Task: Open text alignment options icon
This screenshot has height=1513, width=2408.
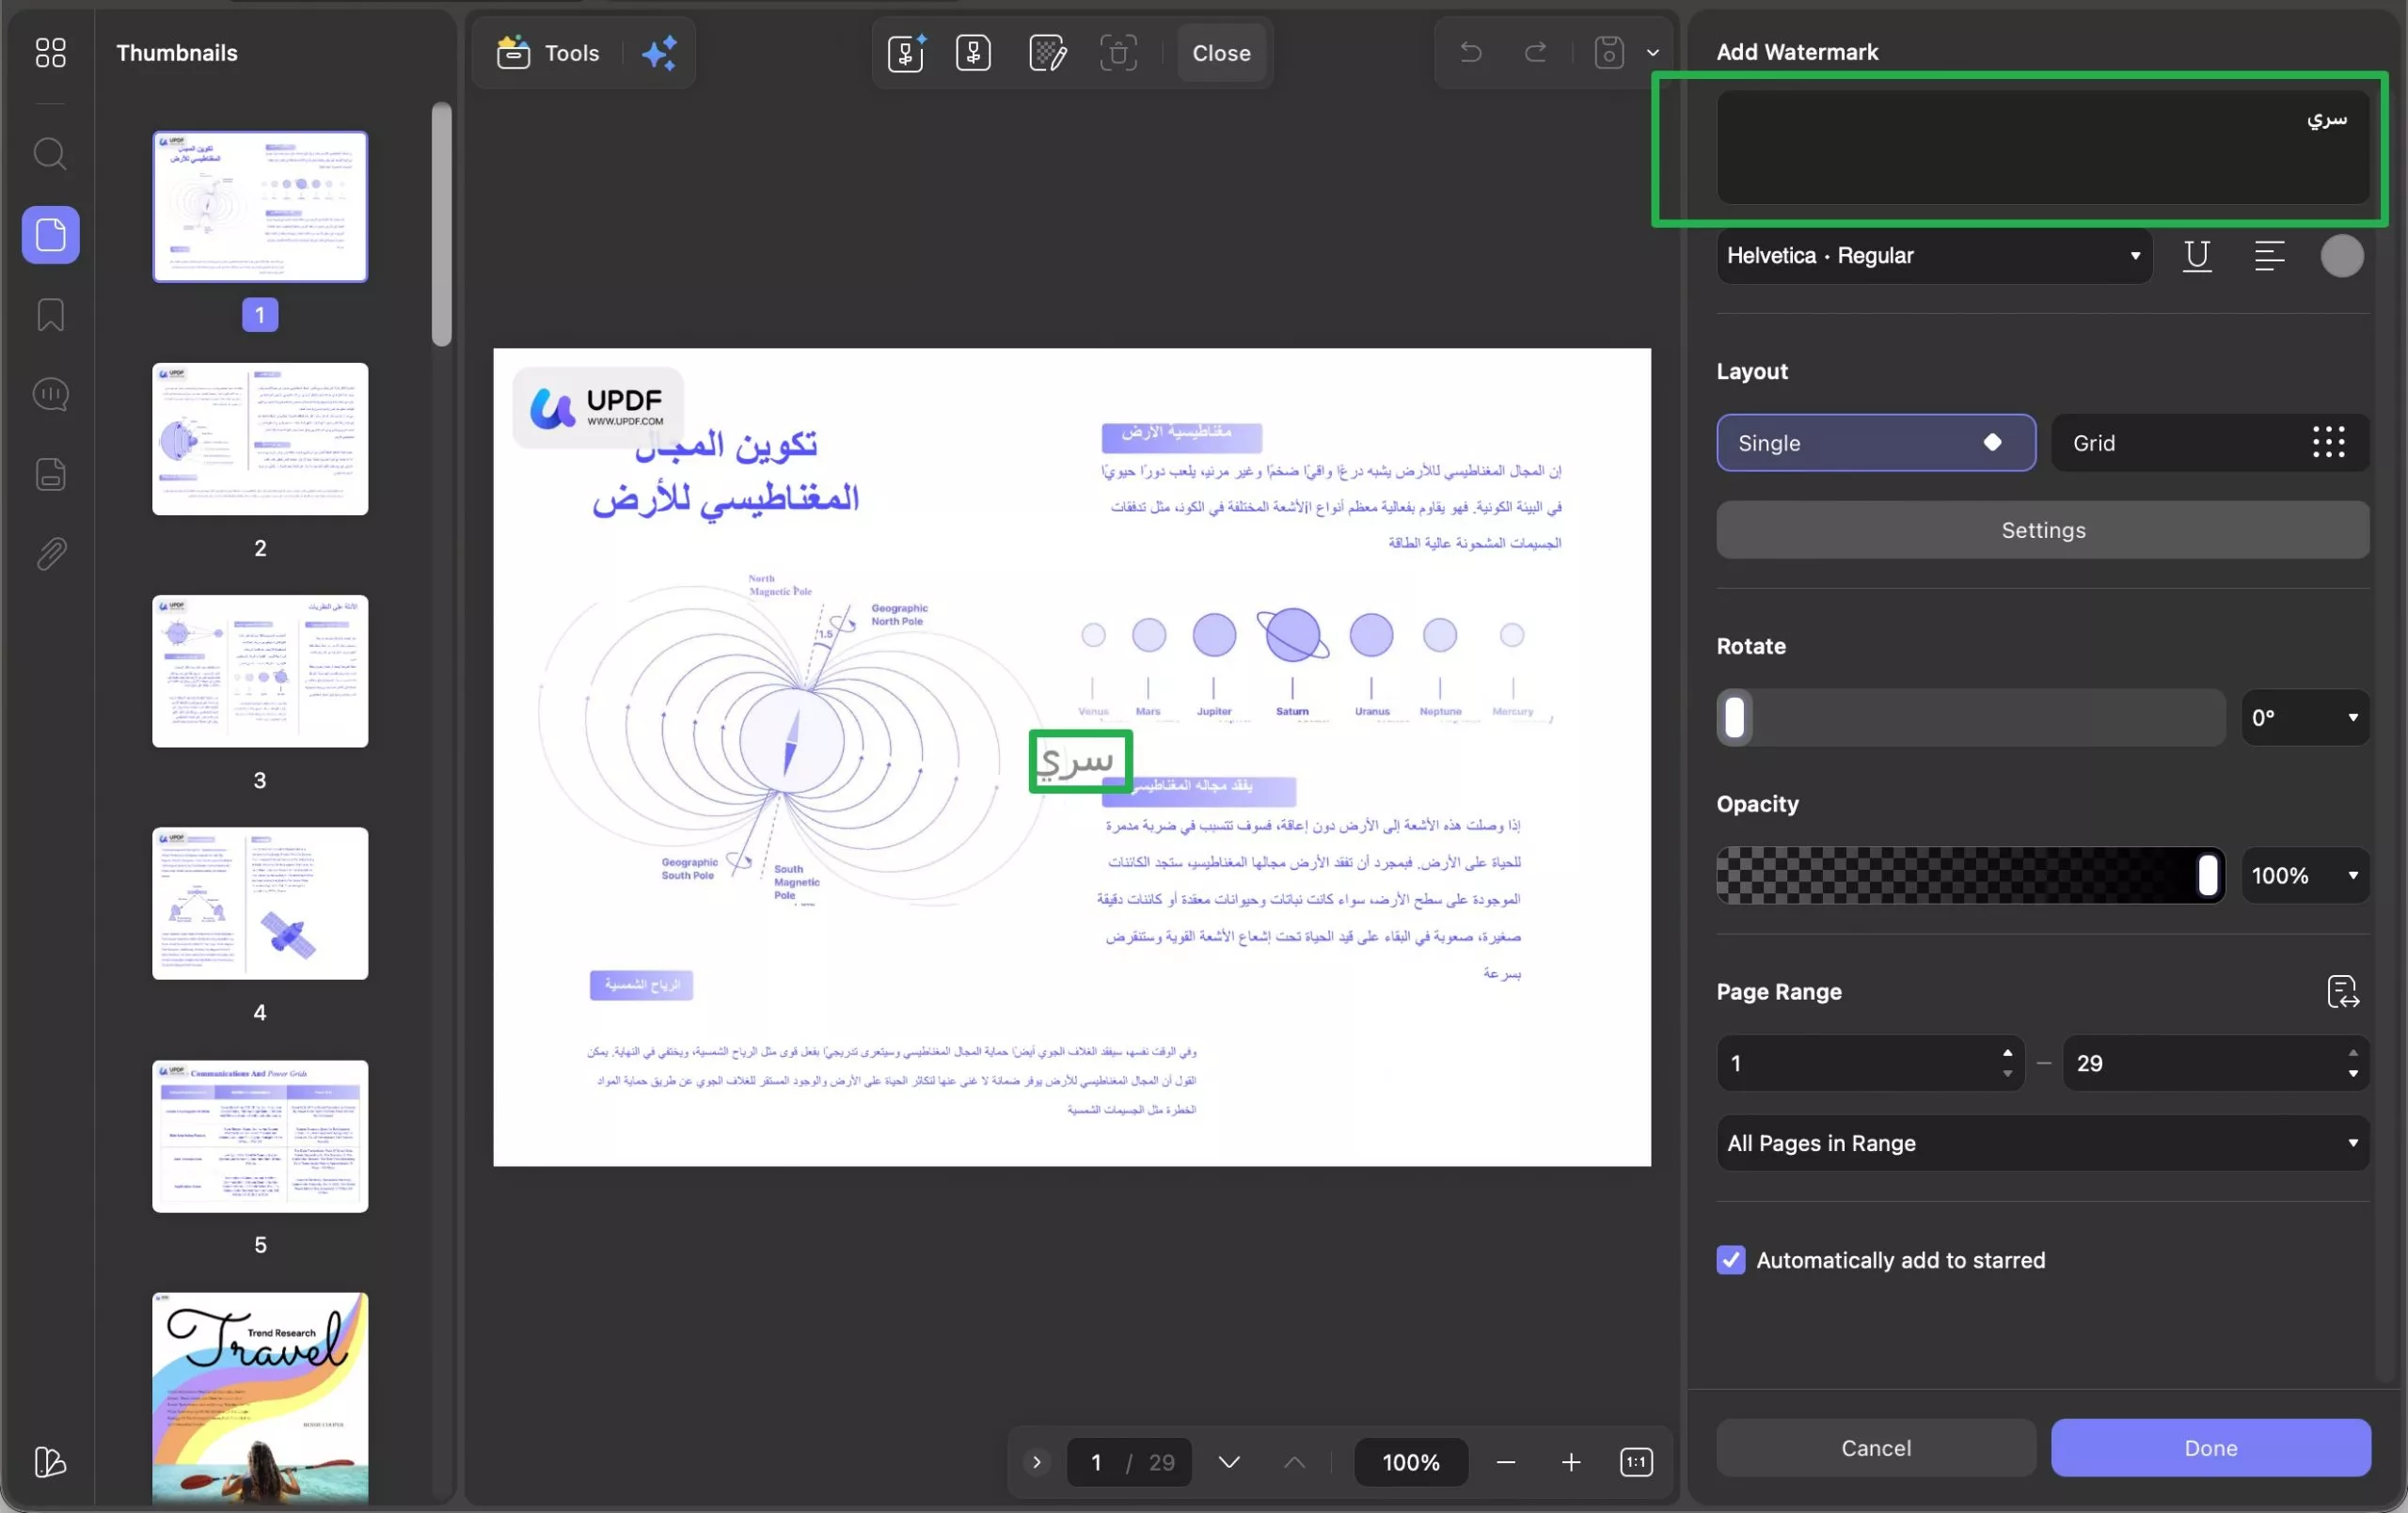Action: point(2269,256)
